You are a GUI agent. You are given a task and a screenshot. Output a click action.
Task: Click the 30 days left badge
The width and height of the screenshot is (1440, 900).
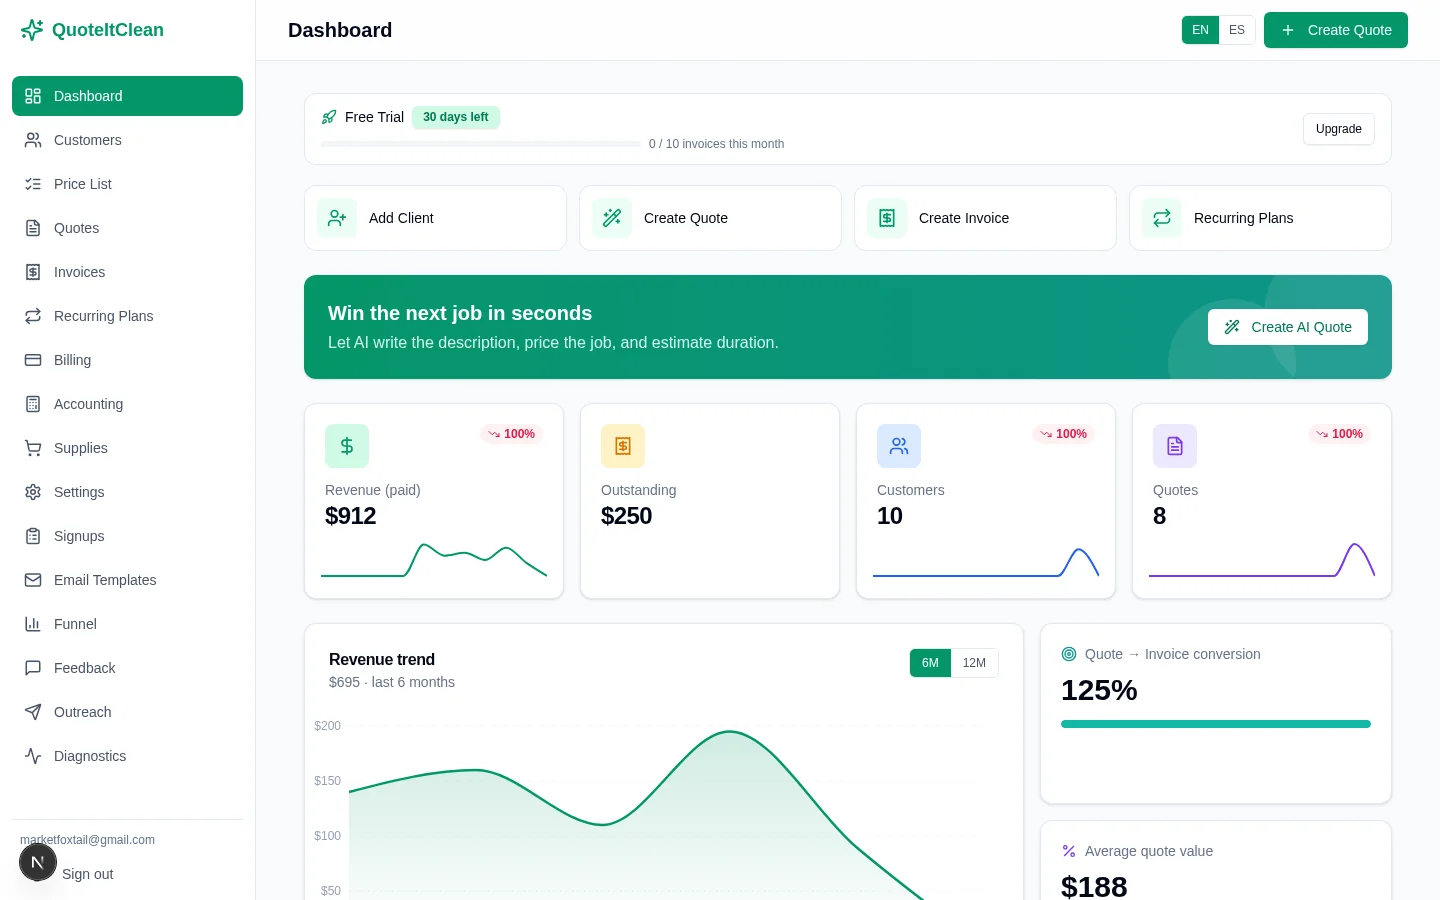pos(456,117)
